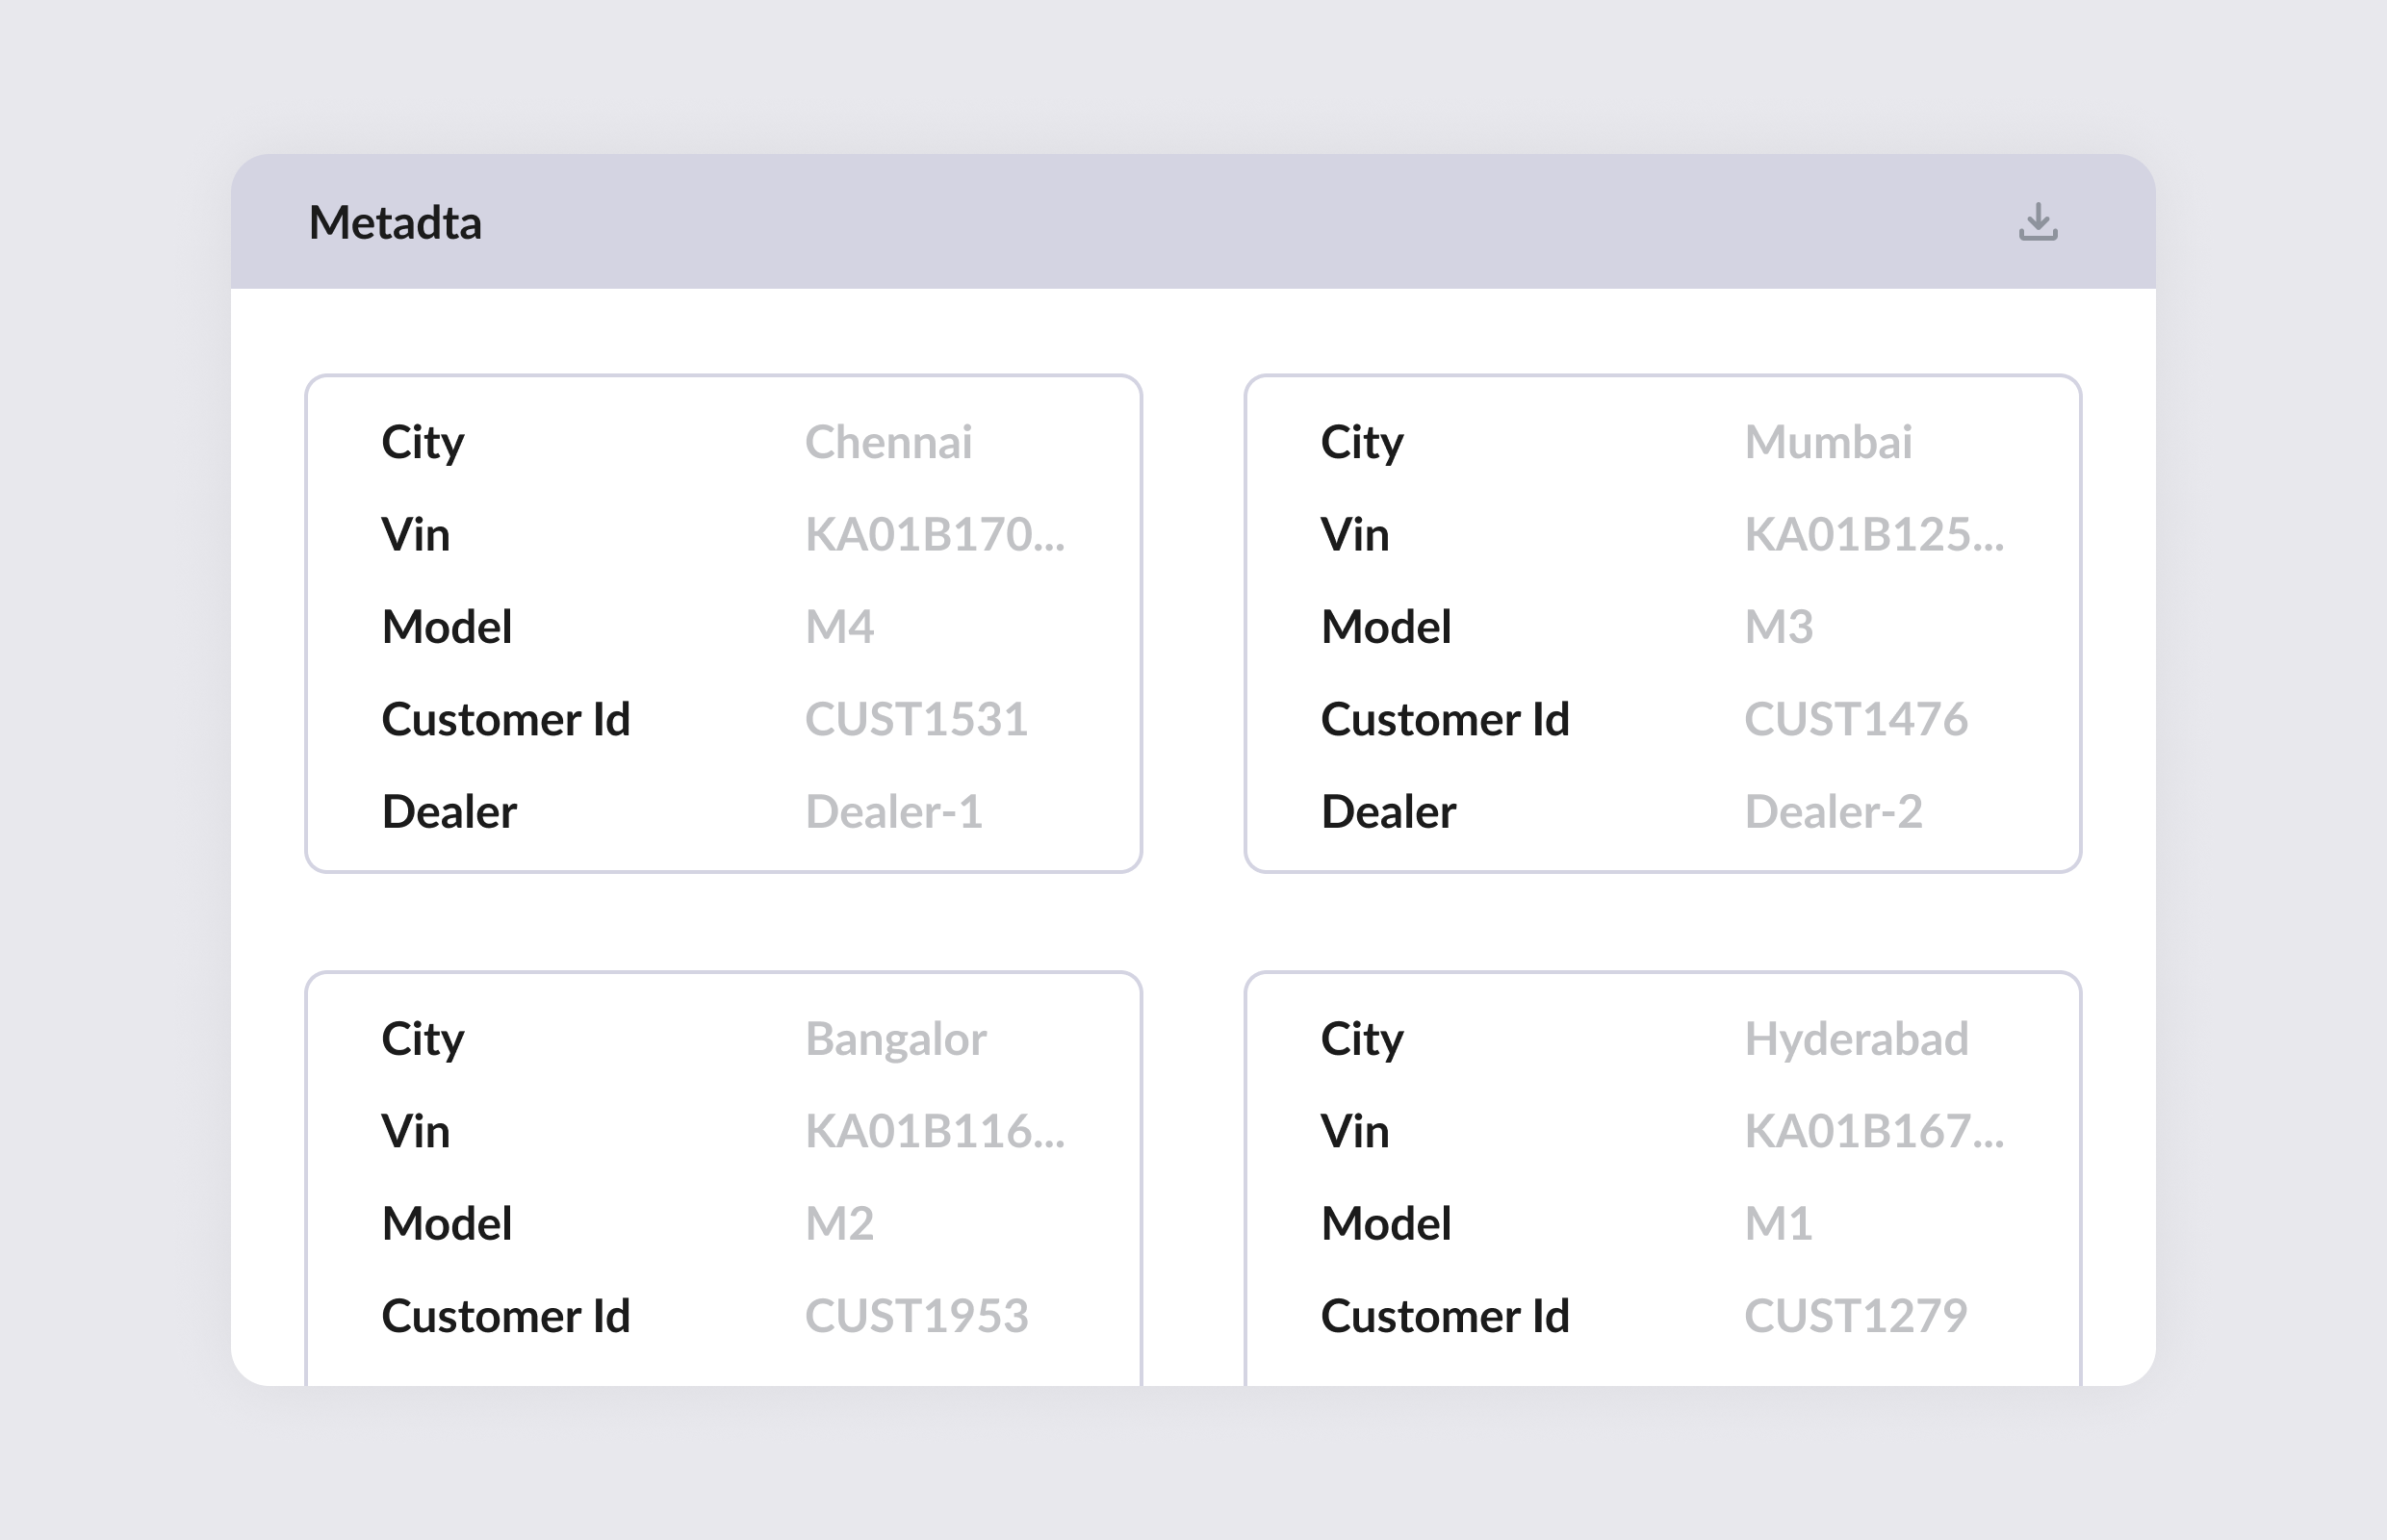Click the Model M3 value
Image resolution: width=2387 pixels, height=1540 pixels.
(1779, 628)
